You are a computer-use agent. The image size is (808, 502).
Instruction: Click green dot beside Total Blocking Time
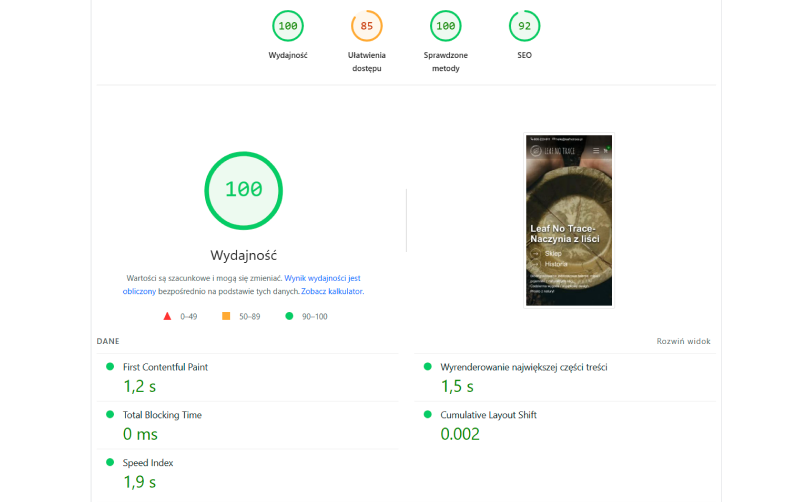coord(110,415)
